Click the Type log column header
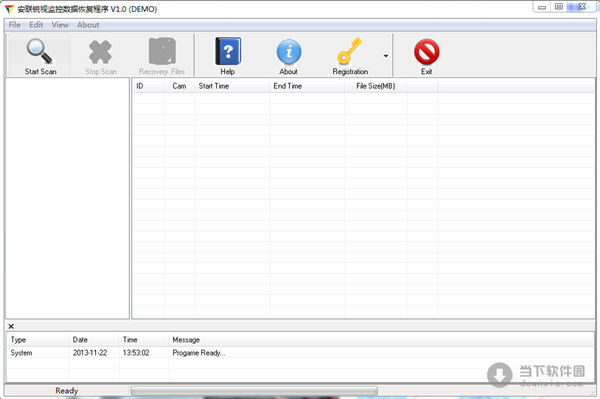The height and width of the screenshot is (399, 600). [x=38, y=340]
